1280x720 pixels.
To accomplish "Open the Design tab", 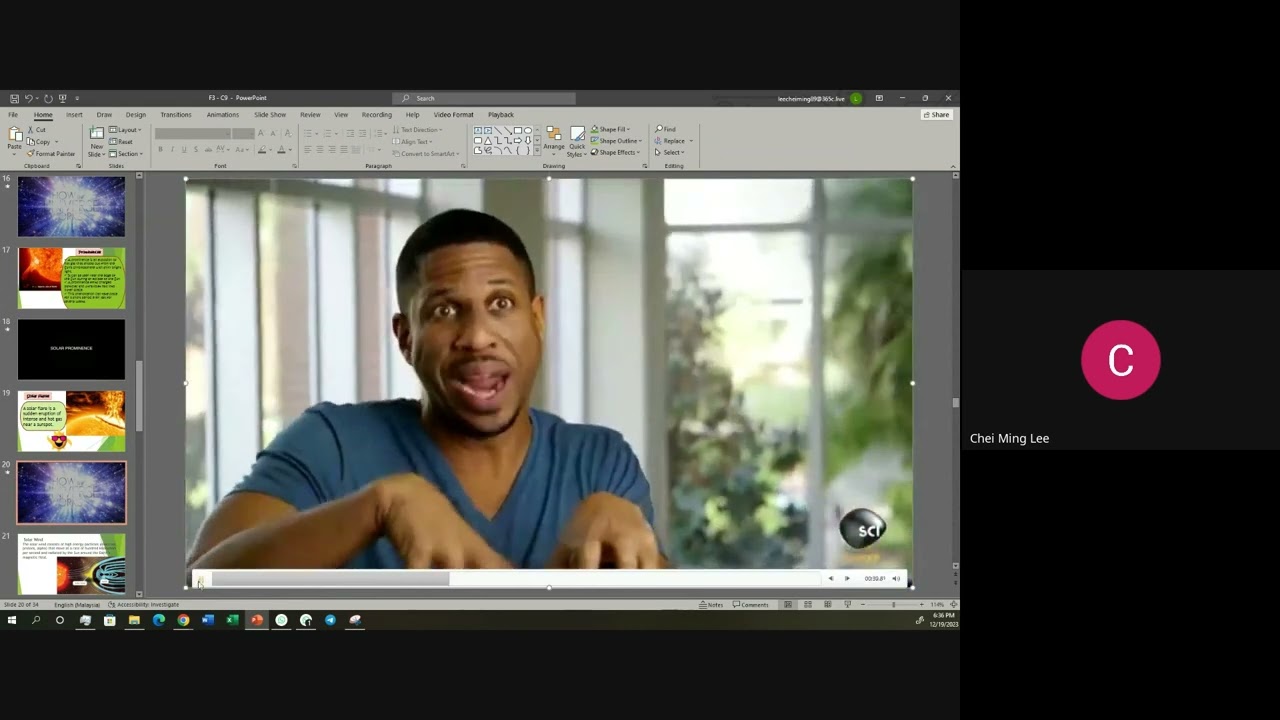I will click(x=136, y=115).
